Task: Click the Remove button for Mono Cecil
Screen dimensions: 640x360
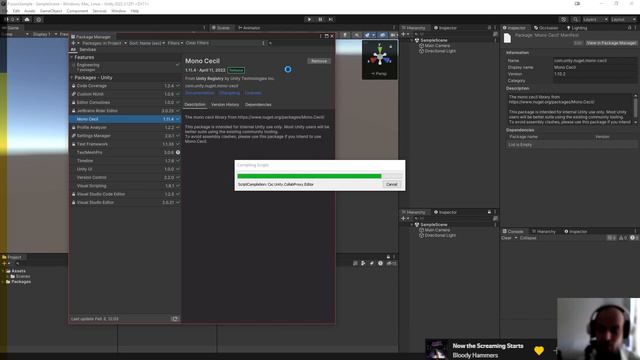Action: (319, 61)
